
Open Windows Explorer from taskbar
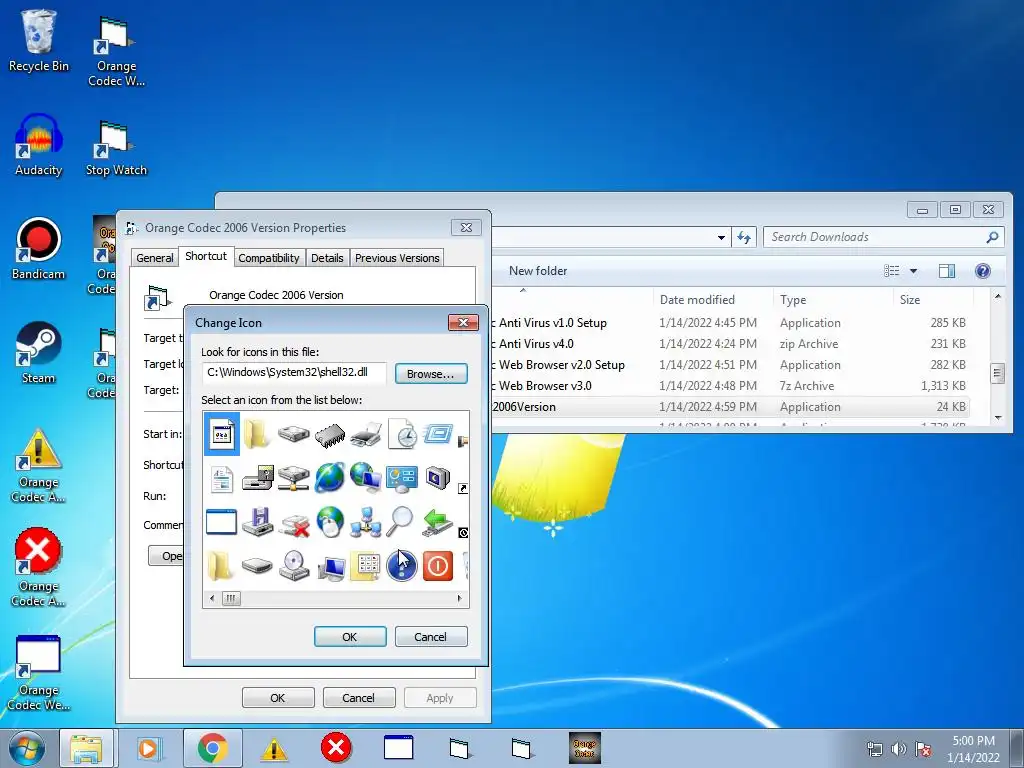[x=86, y=748]
